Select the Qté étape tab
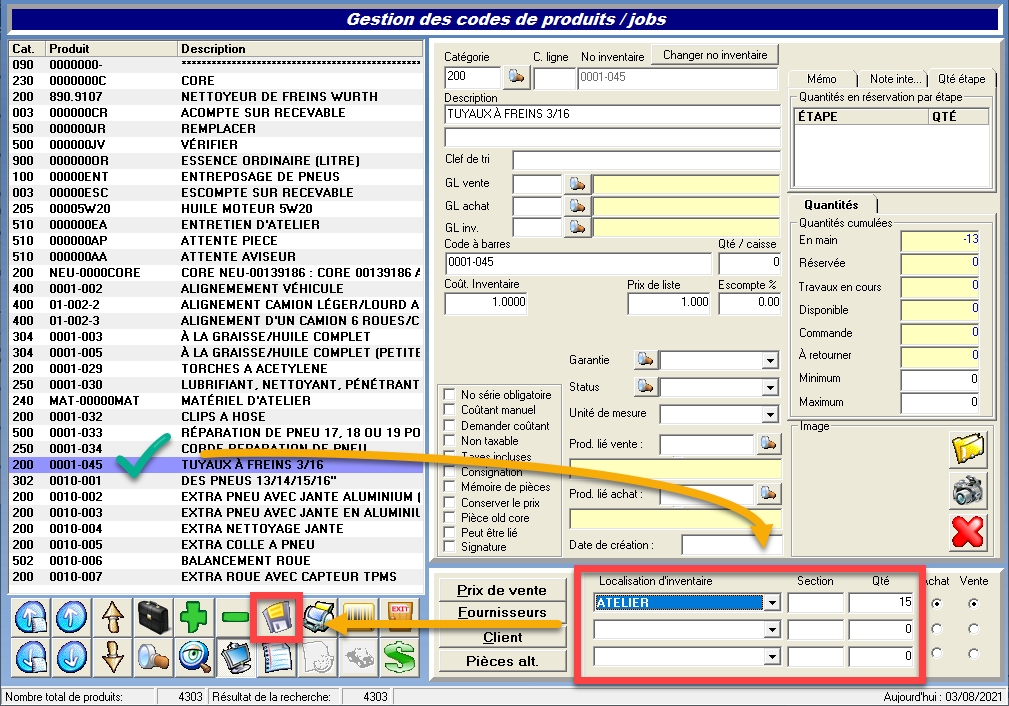Screen dimensions: 1009x706 [x=961, y=79]
